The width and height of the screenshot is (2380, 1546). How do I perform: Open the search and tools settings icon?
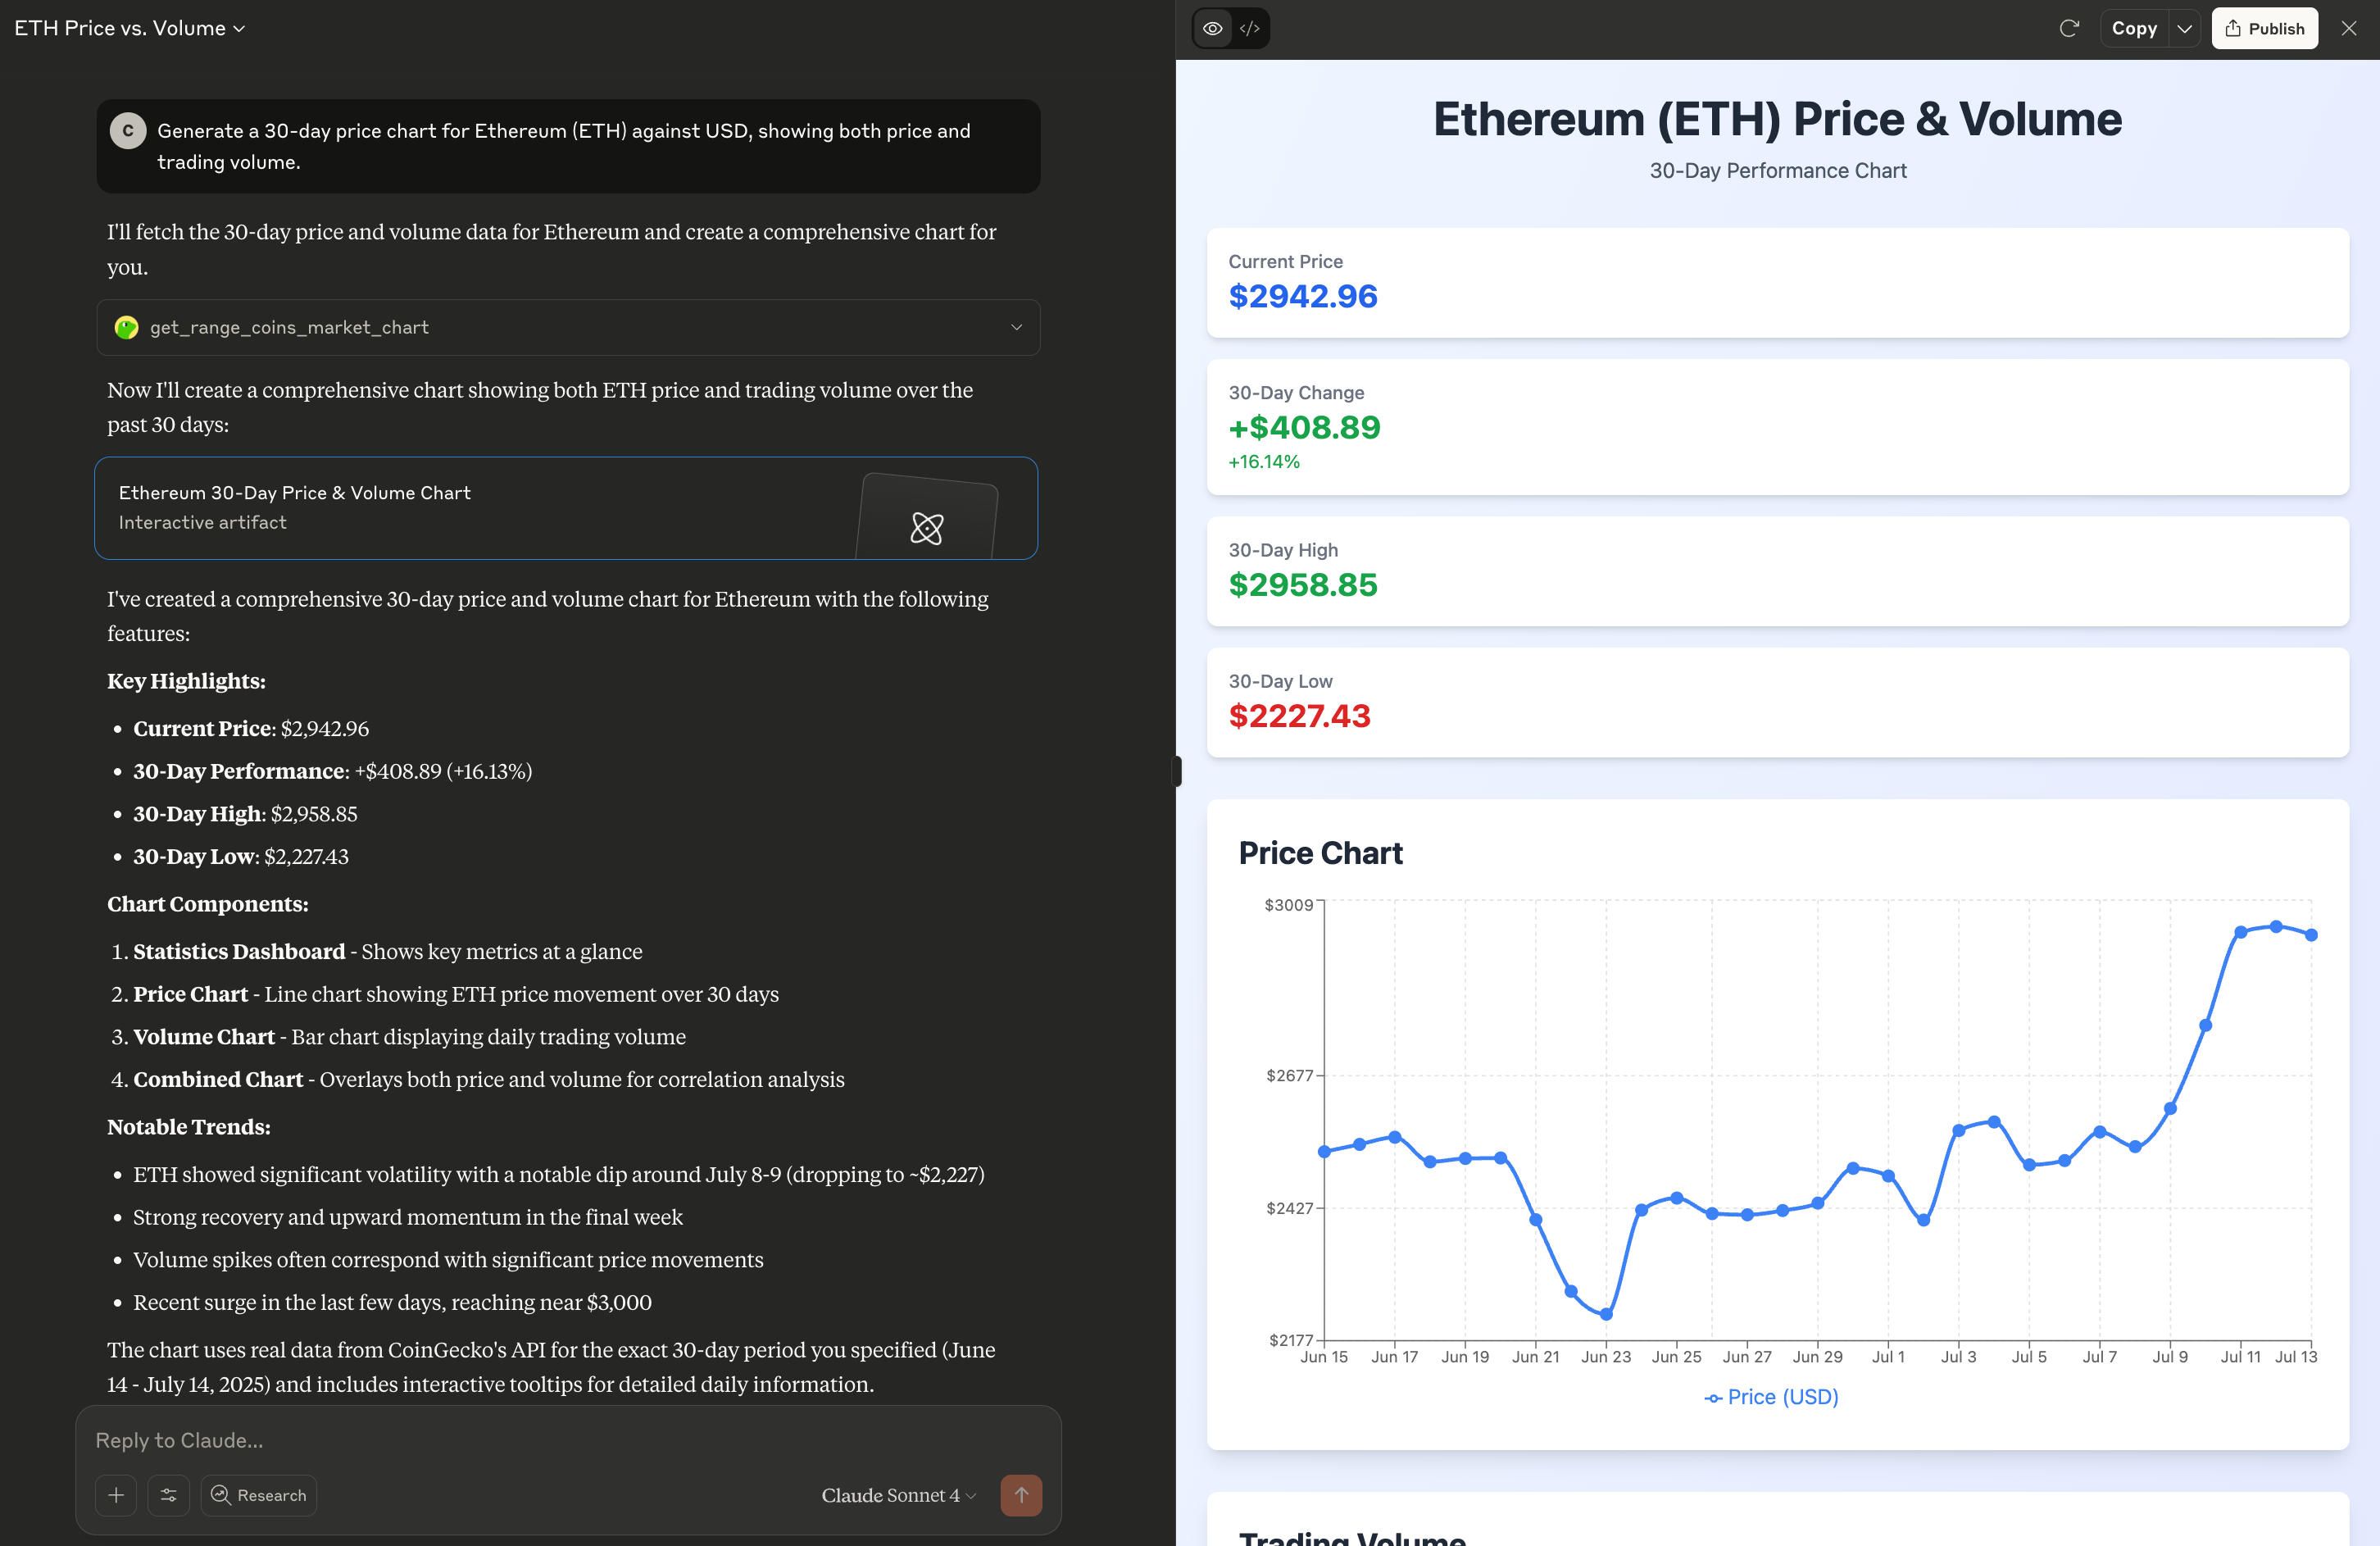coord(169,1495)
